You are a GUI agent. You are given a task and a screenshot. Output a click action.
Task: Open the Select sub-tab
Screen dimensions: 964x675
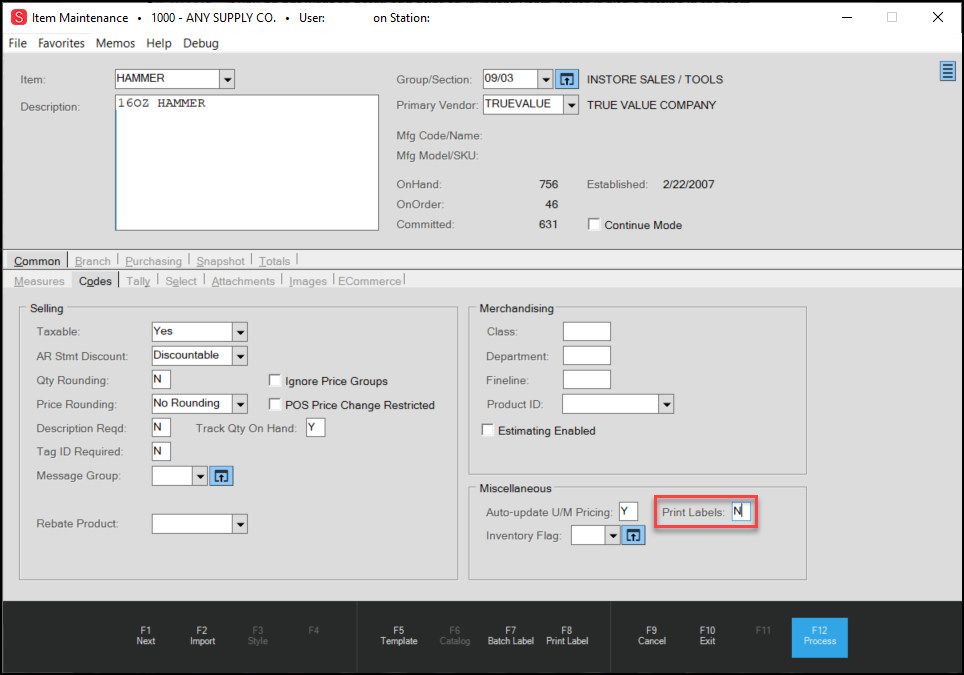coord(181,281)
